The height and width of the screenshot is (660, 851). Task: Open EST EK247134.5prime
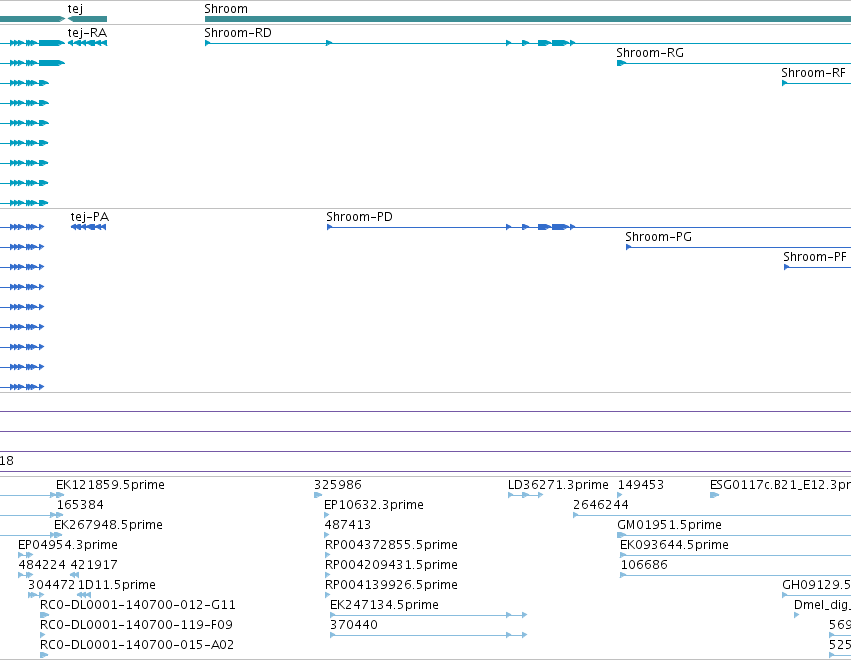coord(384,605)
